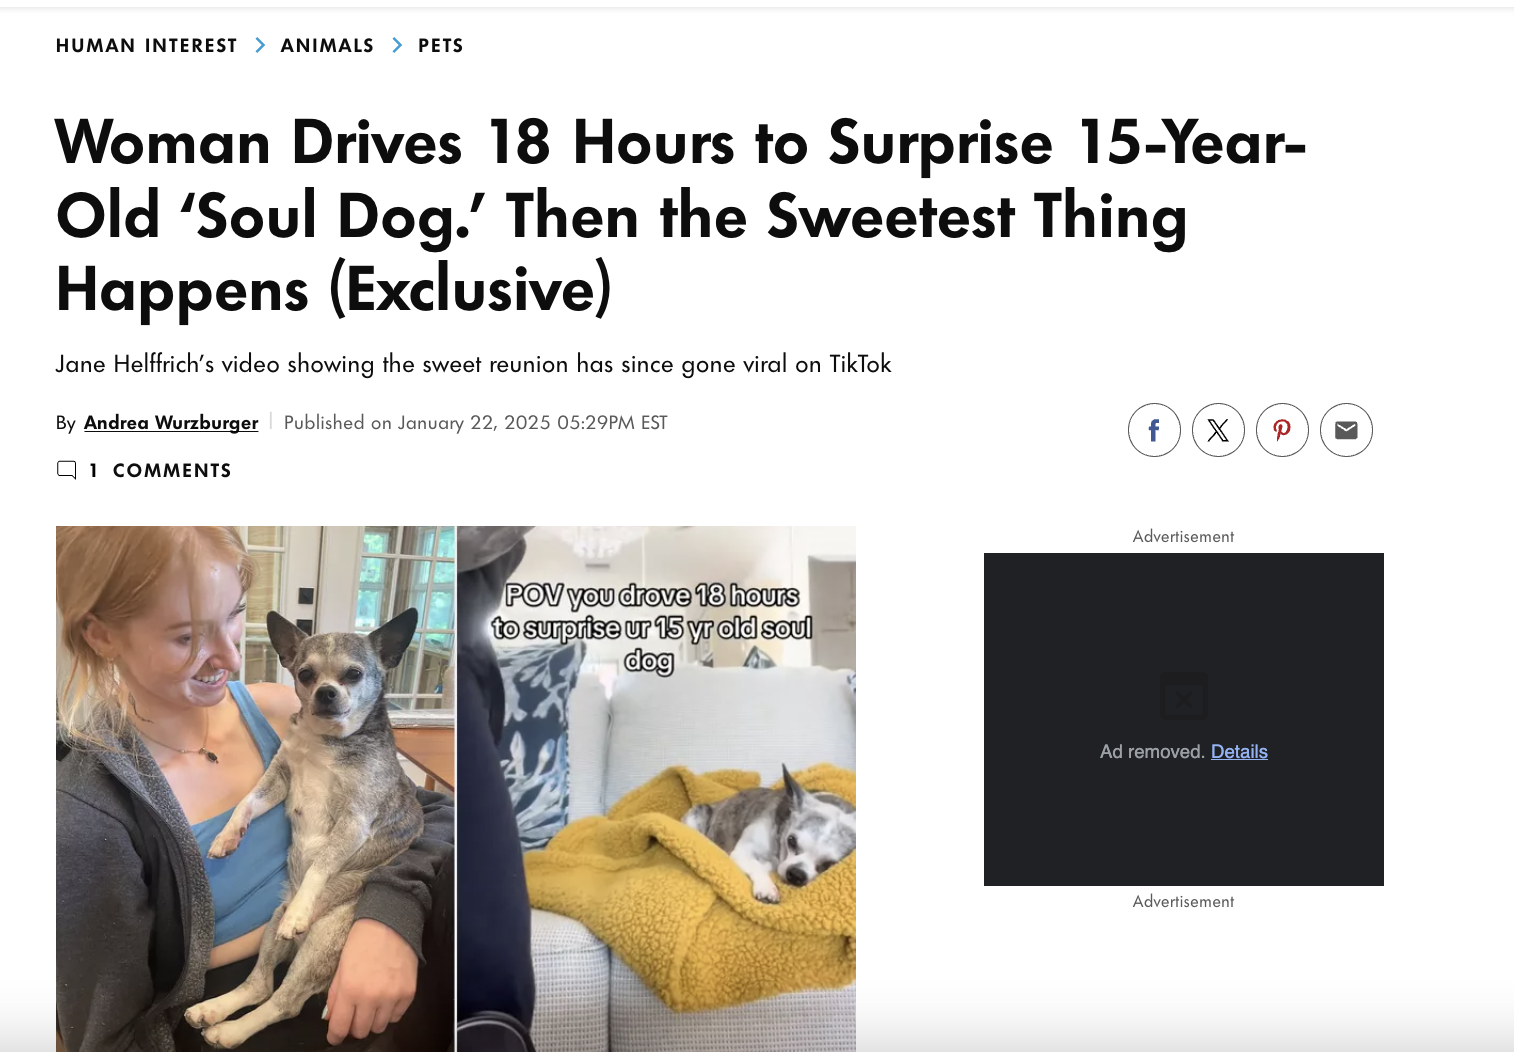
Task: Click the article headline text
Action: (x=680, y=216)
